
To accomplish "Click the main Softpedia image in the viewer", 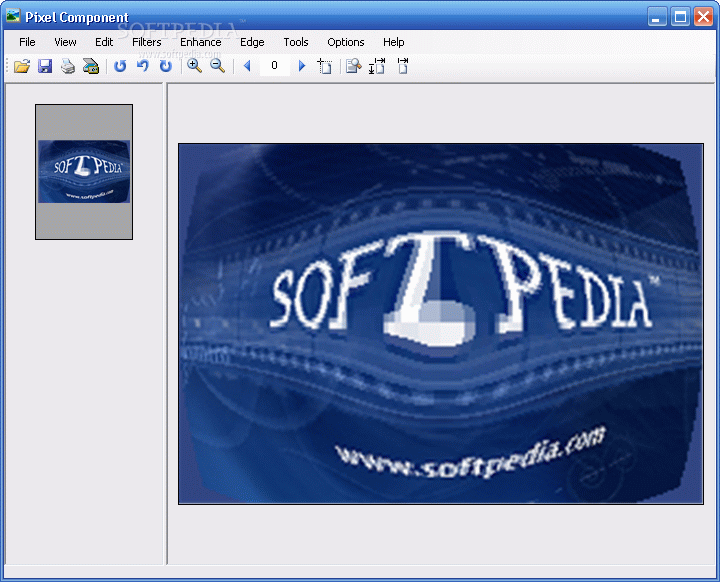I will (441, 324).
